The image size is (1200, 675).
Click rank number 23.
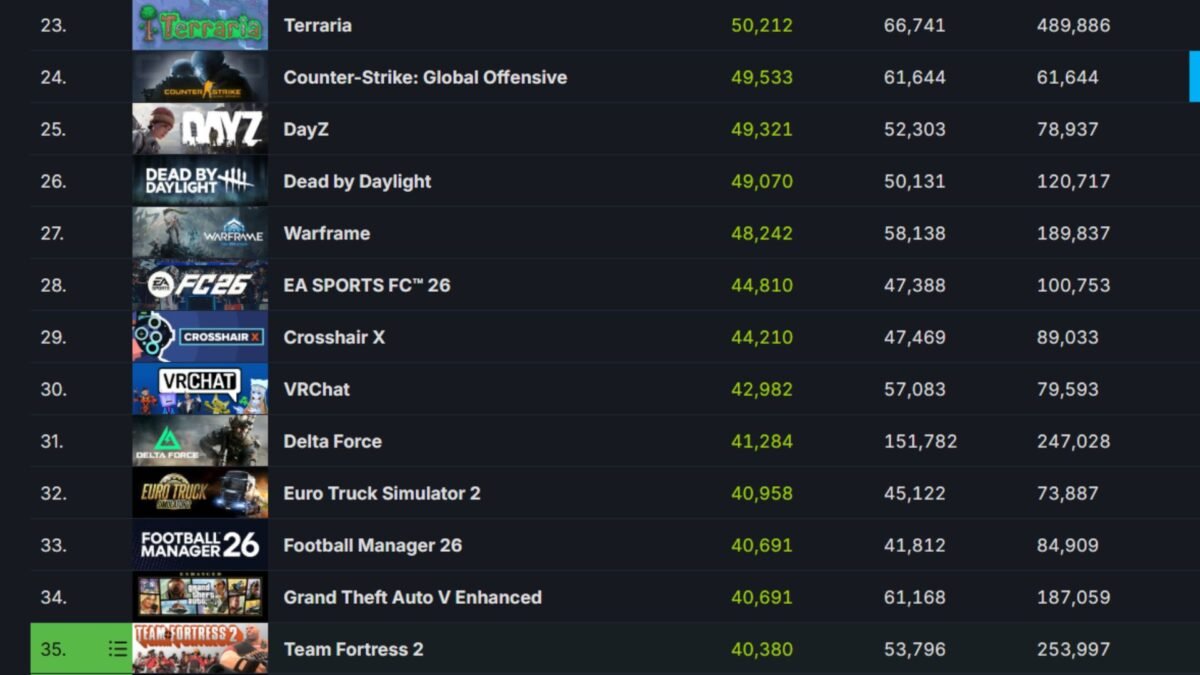53,25
